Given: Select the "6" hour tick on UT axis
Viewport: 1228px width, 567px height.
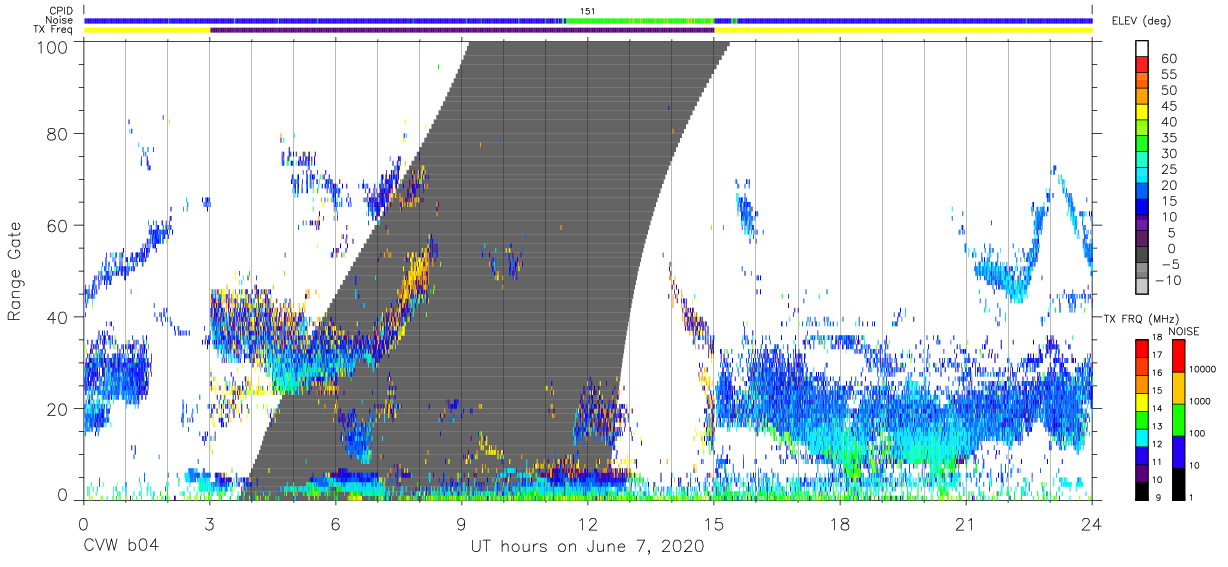Looking at the screenshot, I should point(335,523).
